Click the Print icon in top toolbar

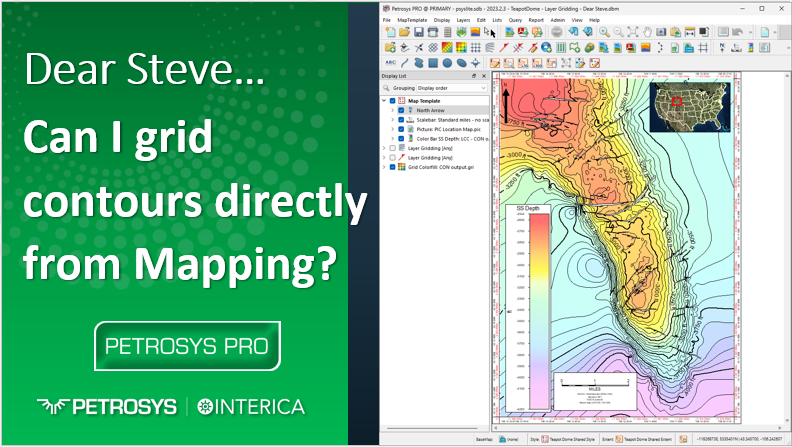tap(433, 32)
